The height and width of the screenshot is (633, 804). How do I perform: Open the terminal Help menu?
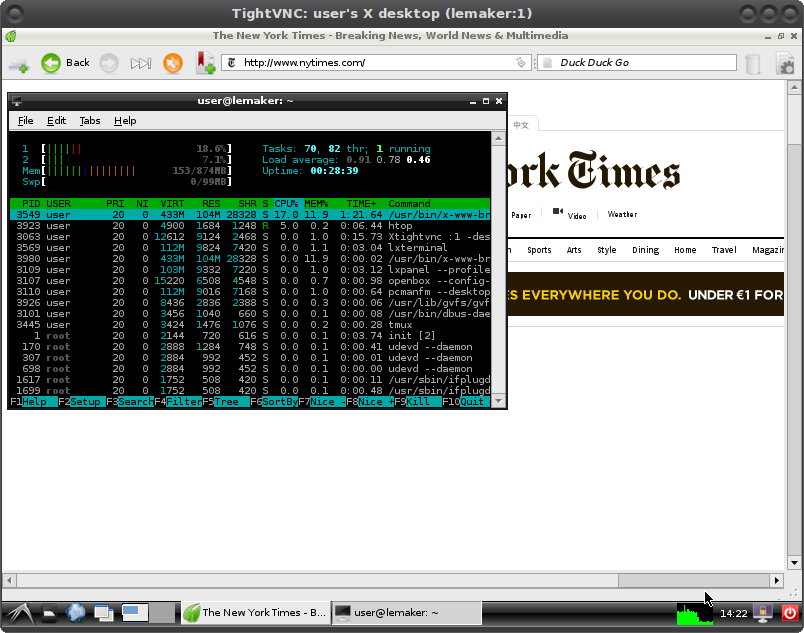click(125, 121)
